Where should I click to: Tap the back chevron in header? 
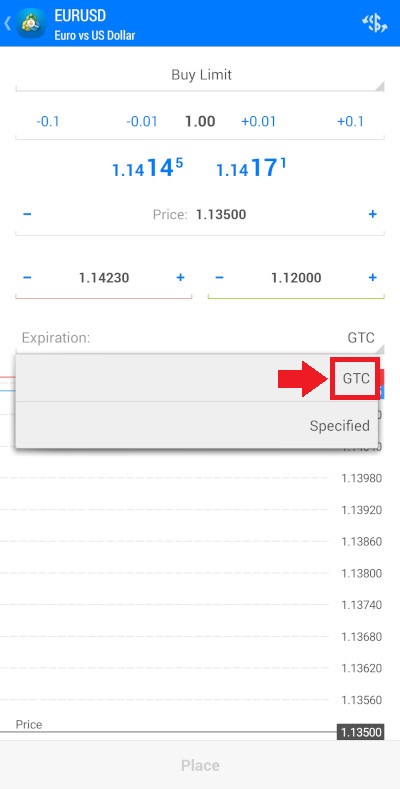[7, 24]
